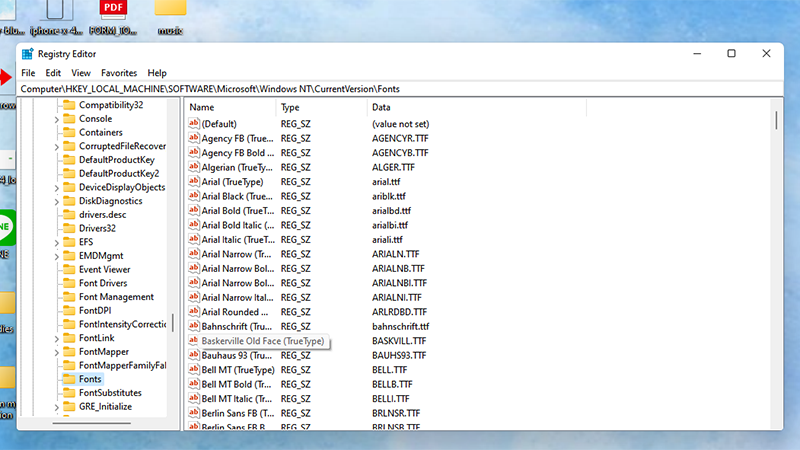
Task: Click the values list vertical scrollbar thumb
Action: (x=776, y=120)
